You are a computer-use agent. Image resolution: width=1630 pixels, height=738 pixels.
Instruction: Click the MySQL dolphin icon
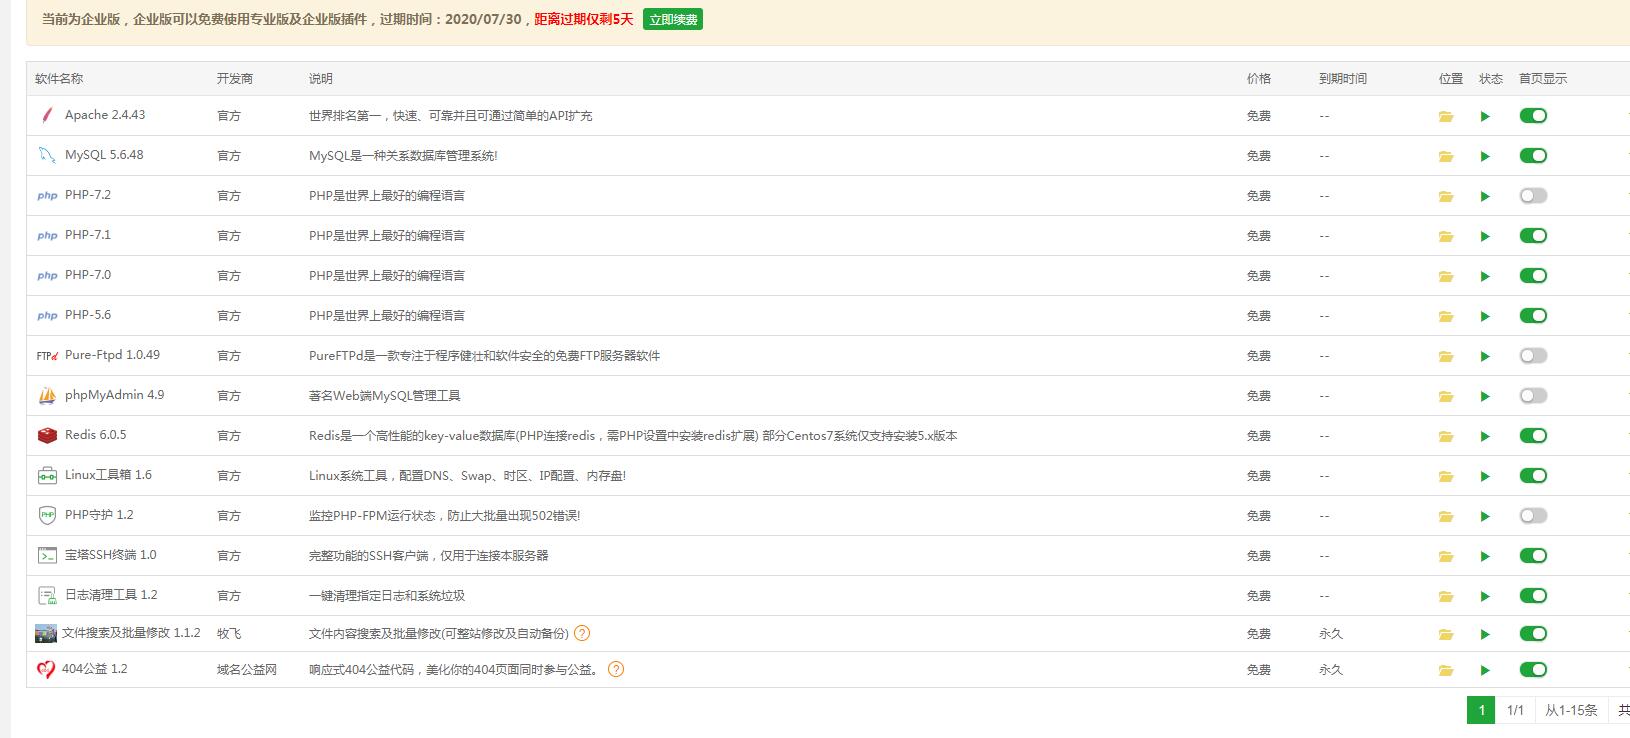pos(46,155)
